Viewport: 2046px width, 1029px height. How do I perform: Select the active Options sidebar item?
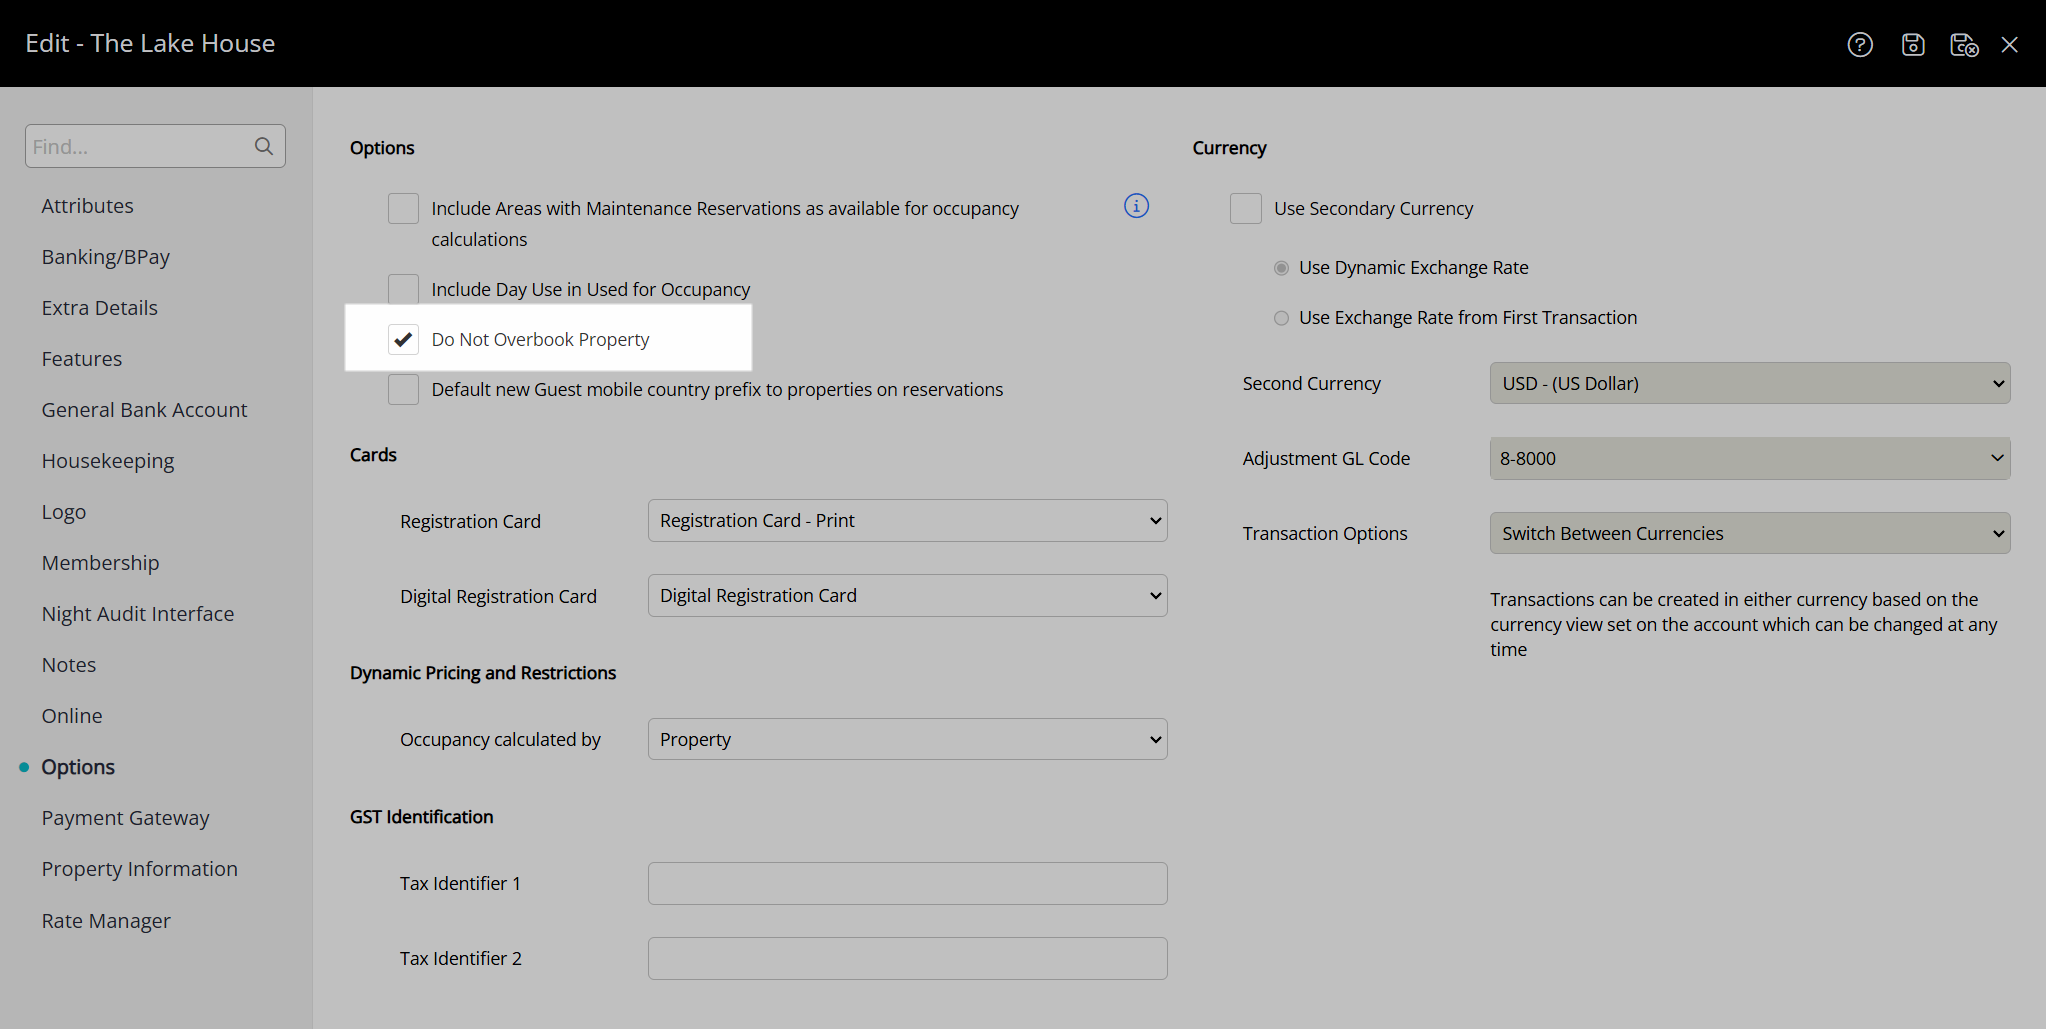[x=78, y=767]
